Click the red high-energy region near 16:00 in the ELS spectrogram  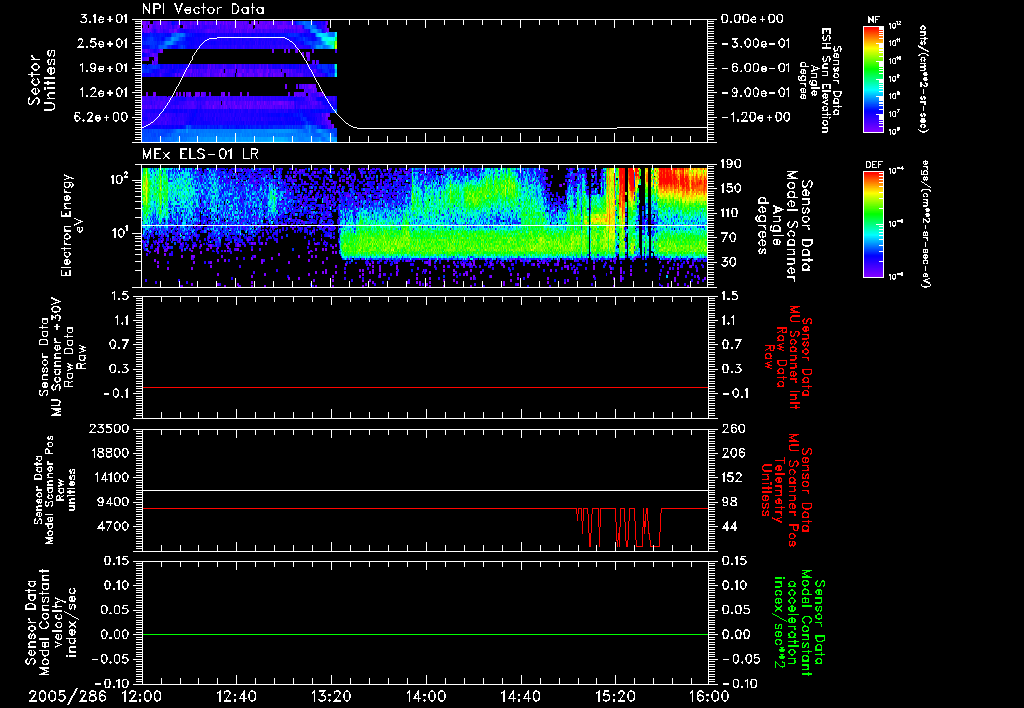(x=682, y=182)
